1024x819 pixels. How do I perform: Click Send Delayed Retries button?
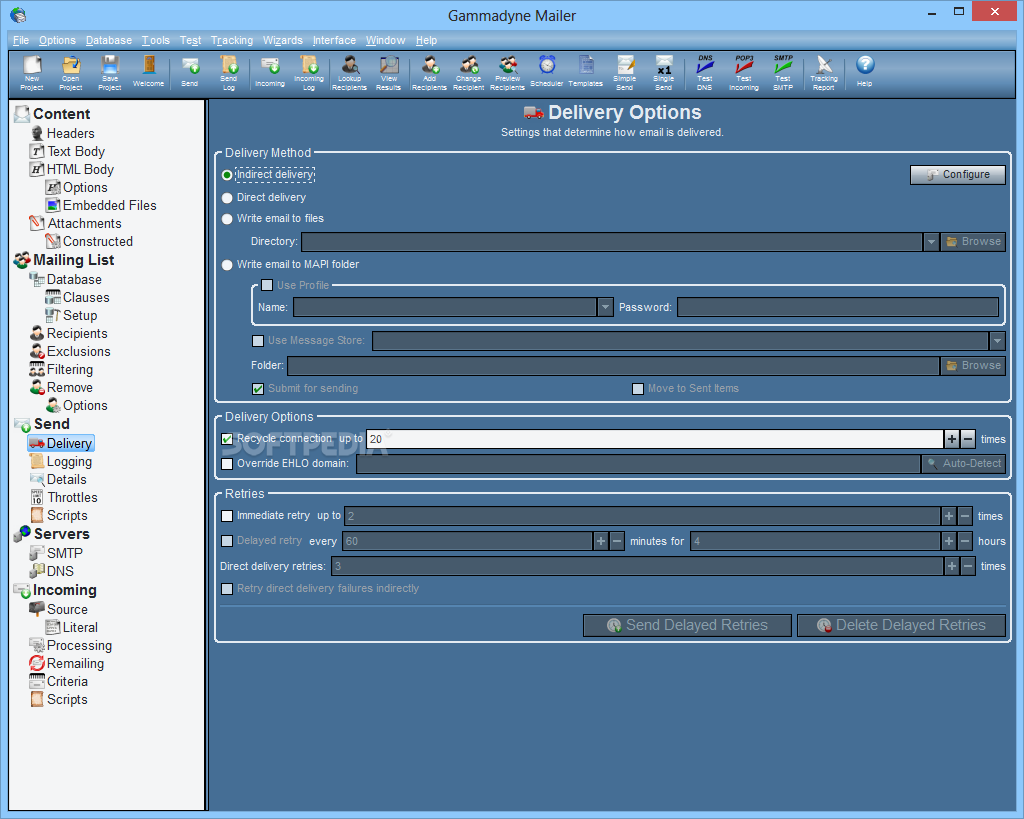(687, 625)
